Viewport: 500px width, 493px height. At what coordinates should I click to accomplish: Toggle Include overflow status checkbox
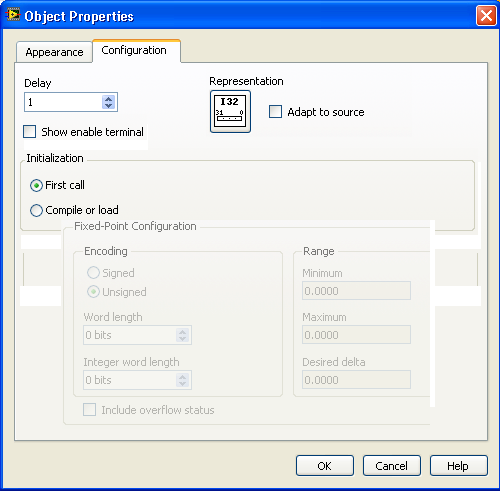[x=89, y=410]
